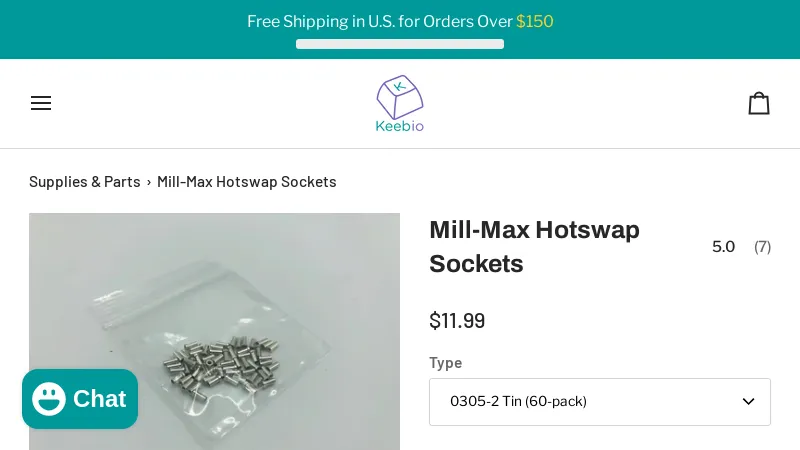Navigate to Supplies & Parts breadcrumb
The height and width of the screenshot is (450, 800).
pos(85,182)
